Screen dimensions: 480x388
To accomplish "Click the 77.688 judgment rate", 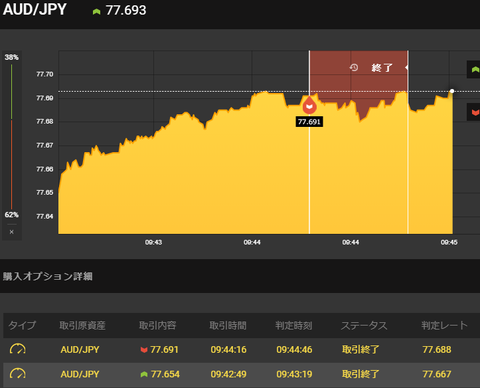I will [x=437, y=350].
